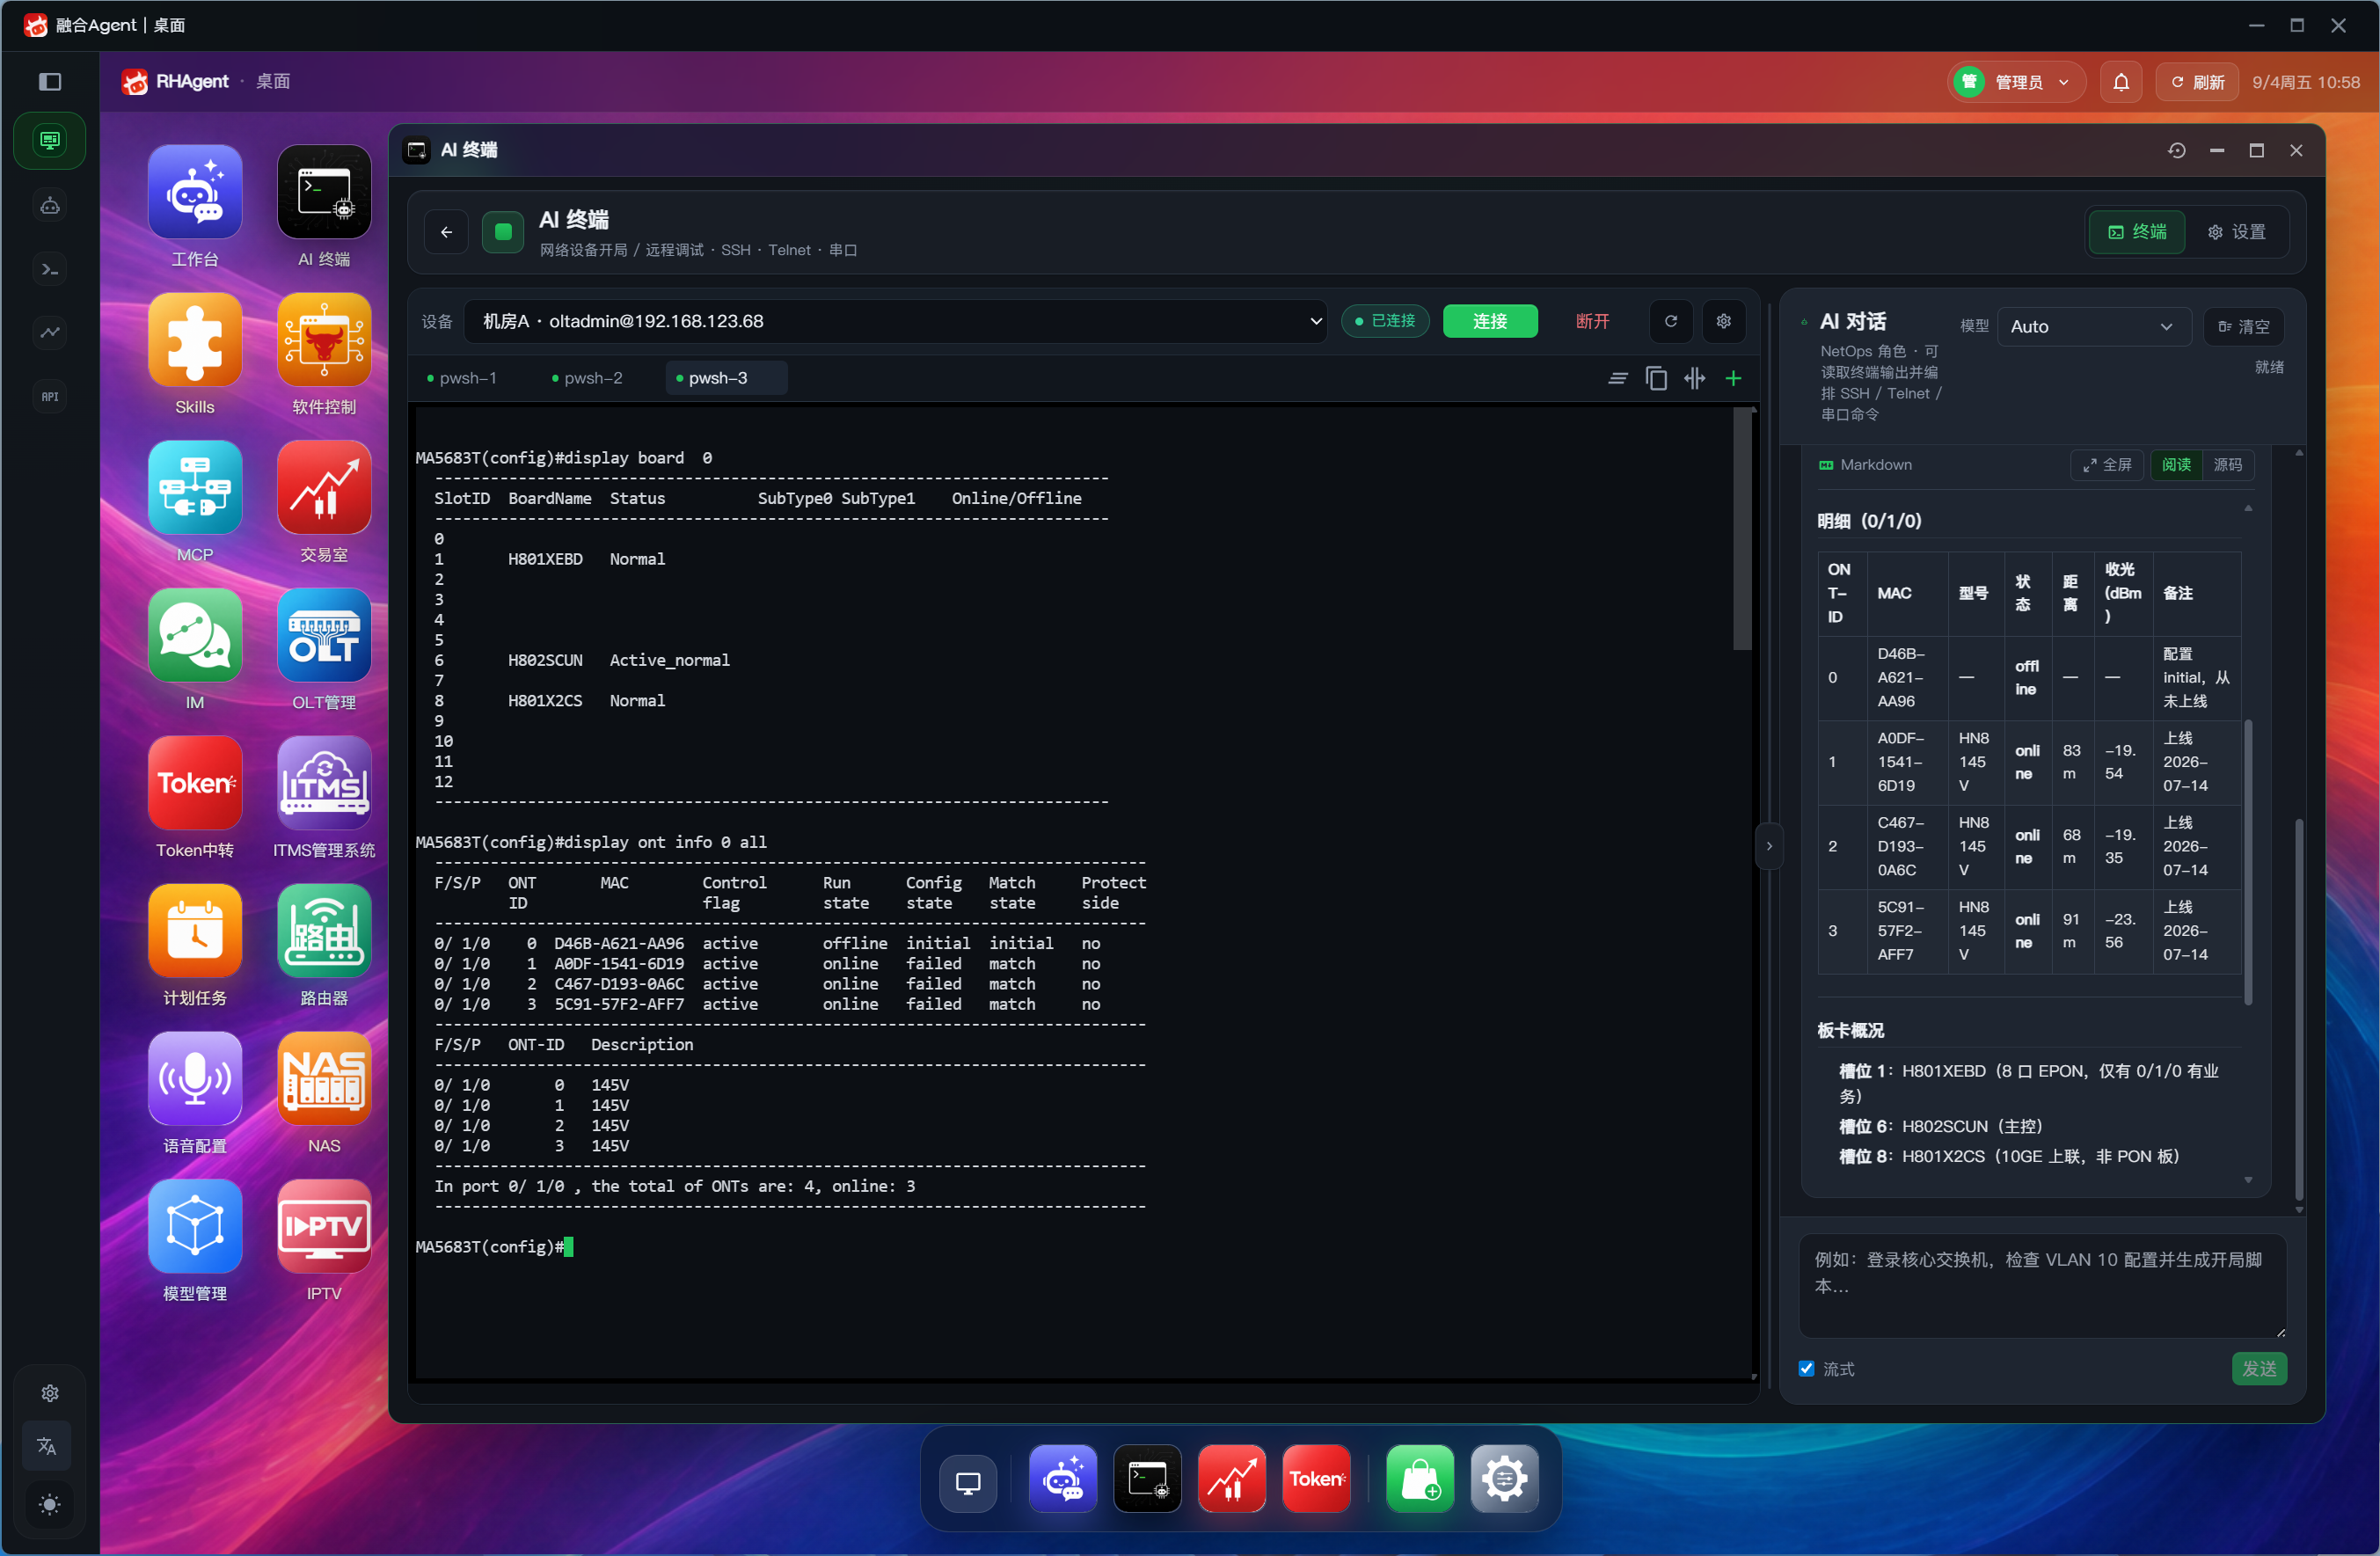Open the IPTV app
This screenshot has width=2380, height=1556.
click(324, 1227)
